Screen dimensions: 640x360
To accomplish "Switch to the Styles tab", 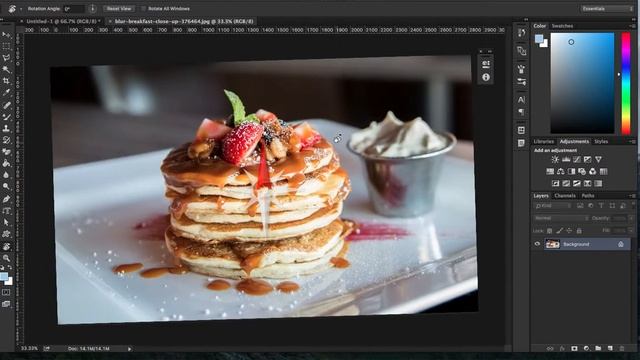I will click(601, 142).
